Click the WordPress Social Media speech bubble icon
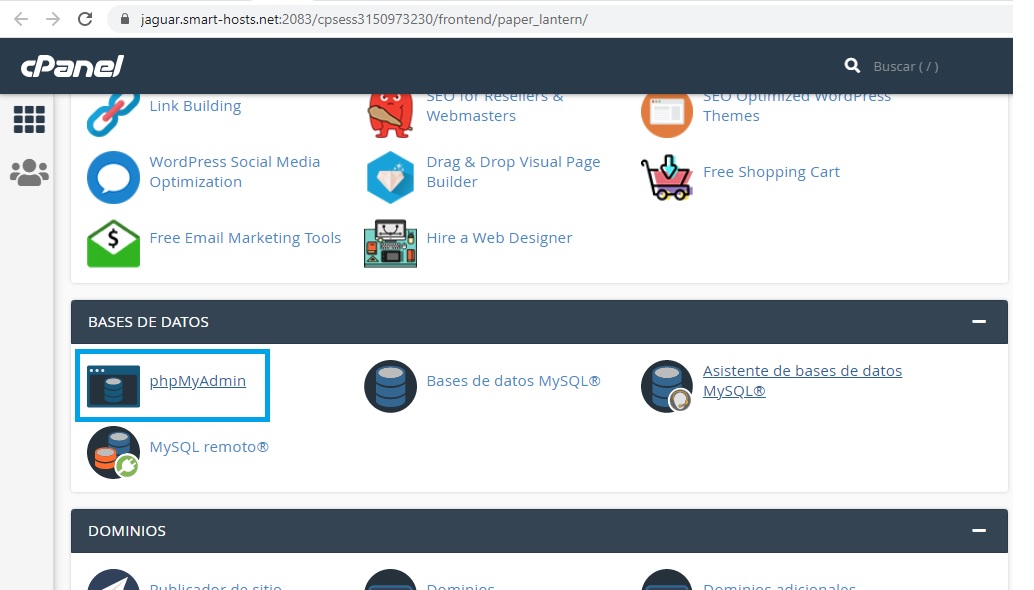Viewport: 1034px width, 590px height. pos(113,177)
